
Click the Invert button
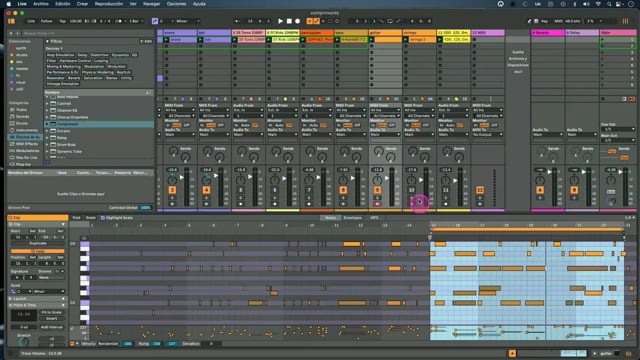coord(51,318)
